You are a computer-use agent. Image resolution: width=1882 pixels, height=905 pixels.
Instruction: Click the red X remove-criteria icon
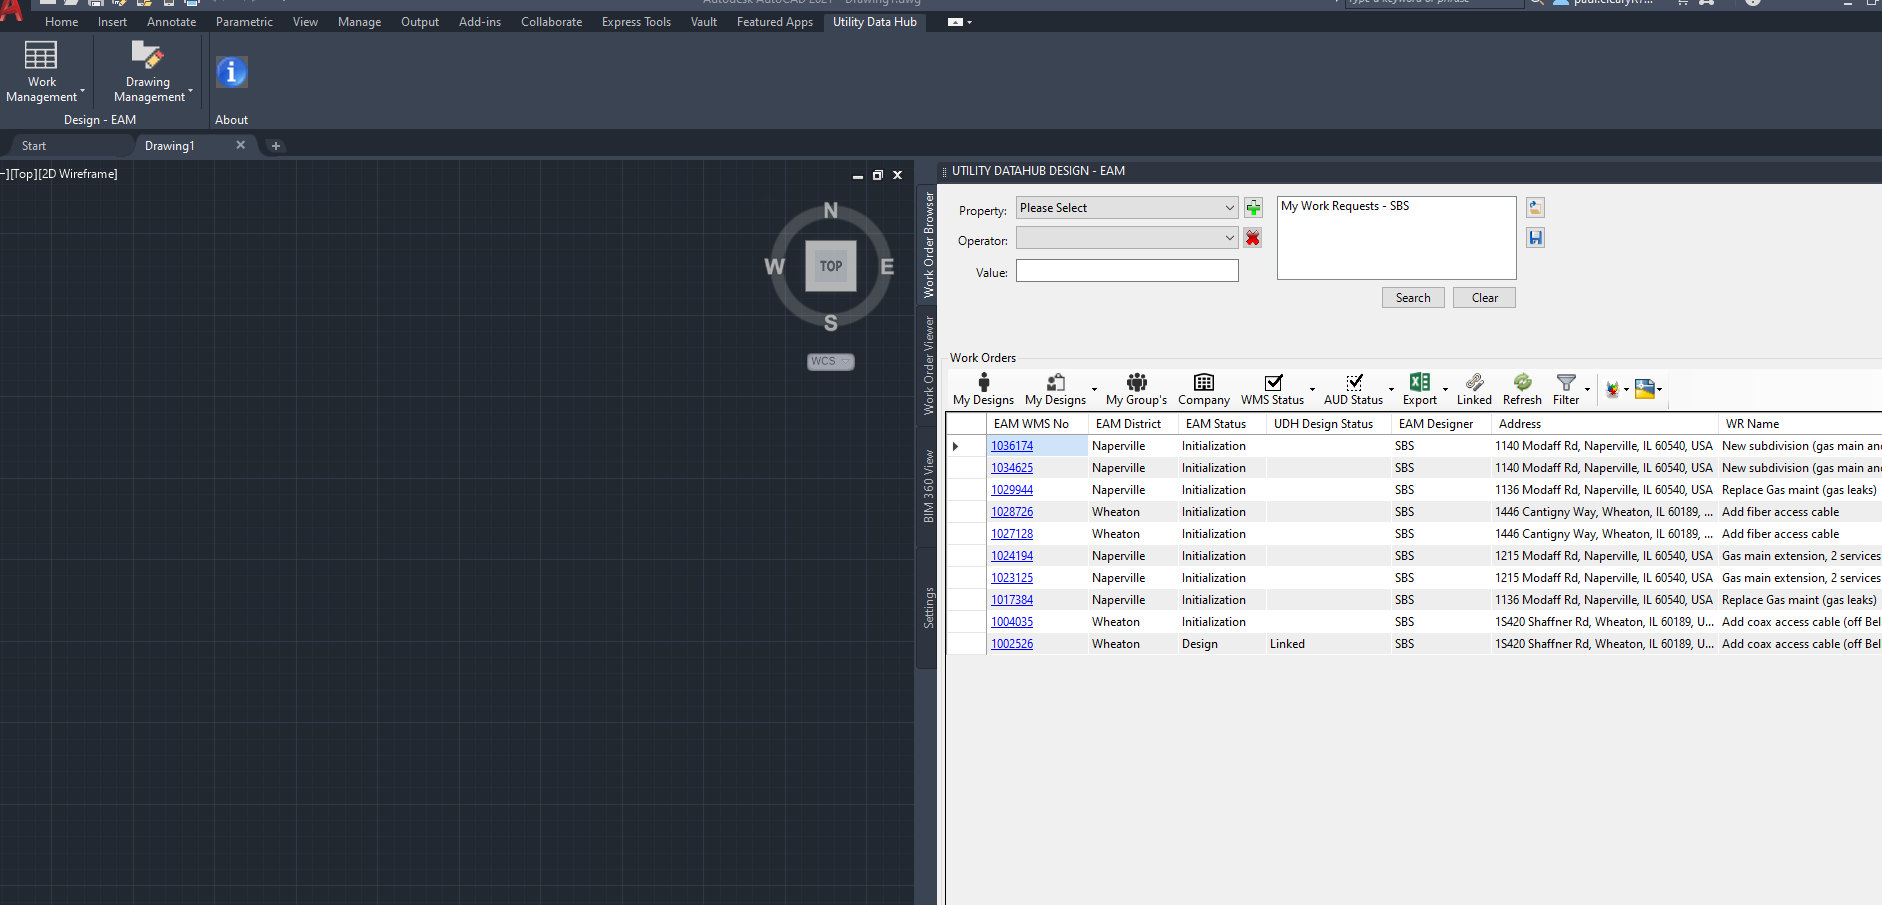pos(1253,238)
